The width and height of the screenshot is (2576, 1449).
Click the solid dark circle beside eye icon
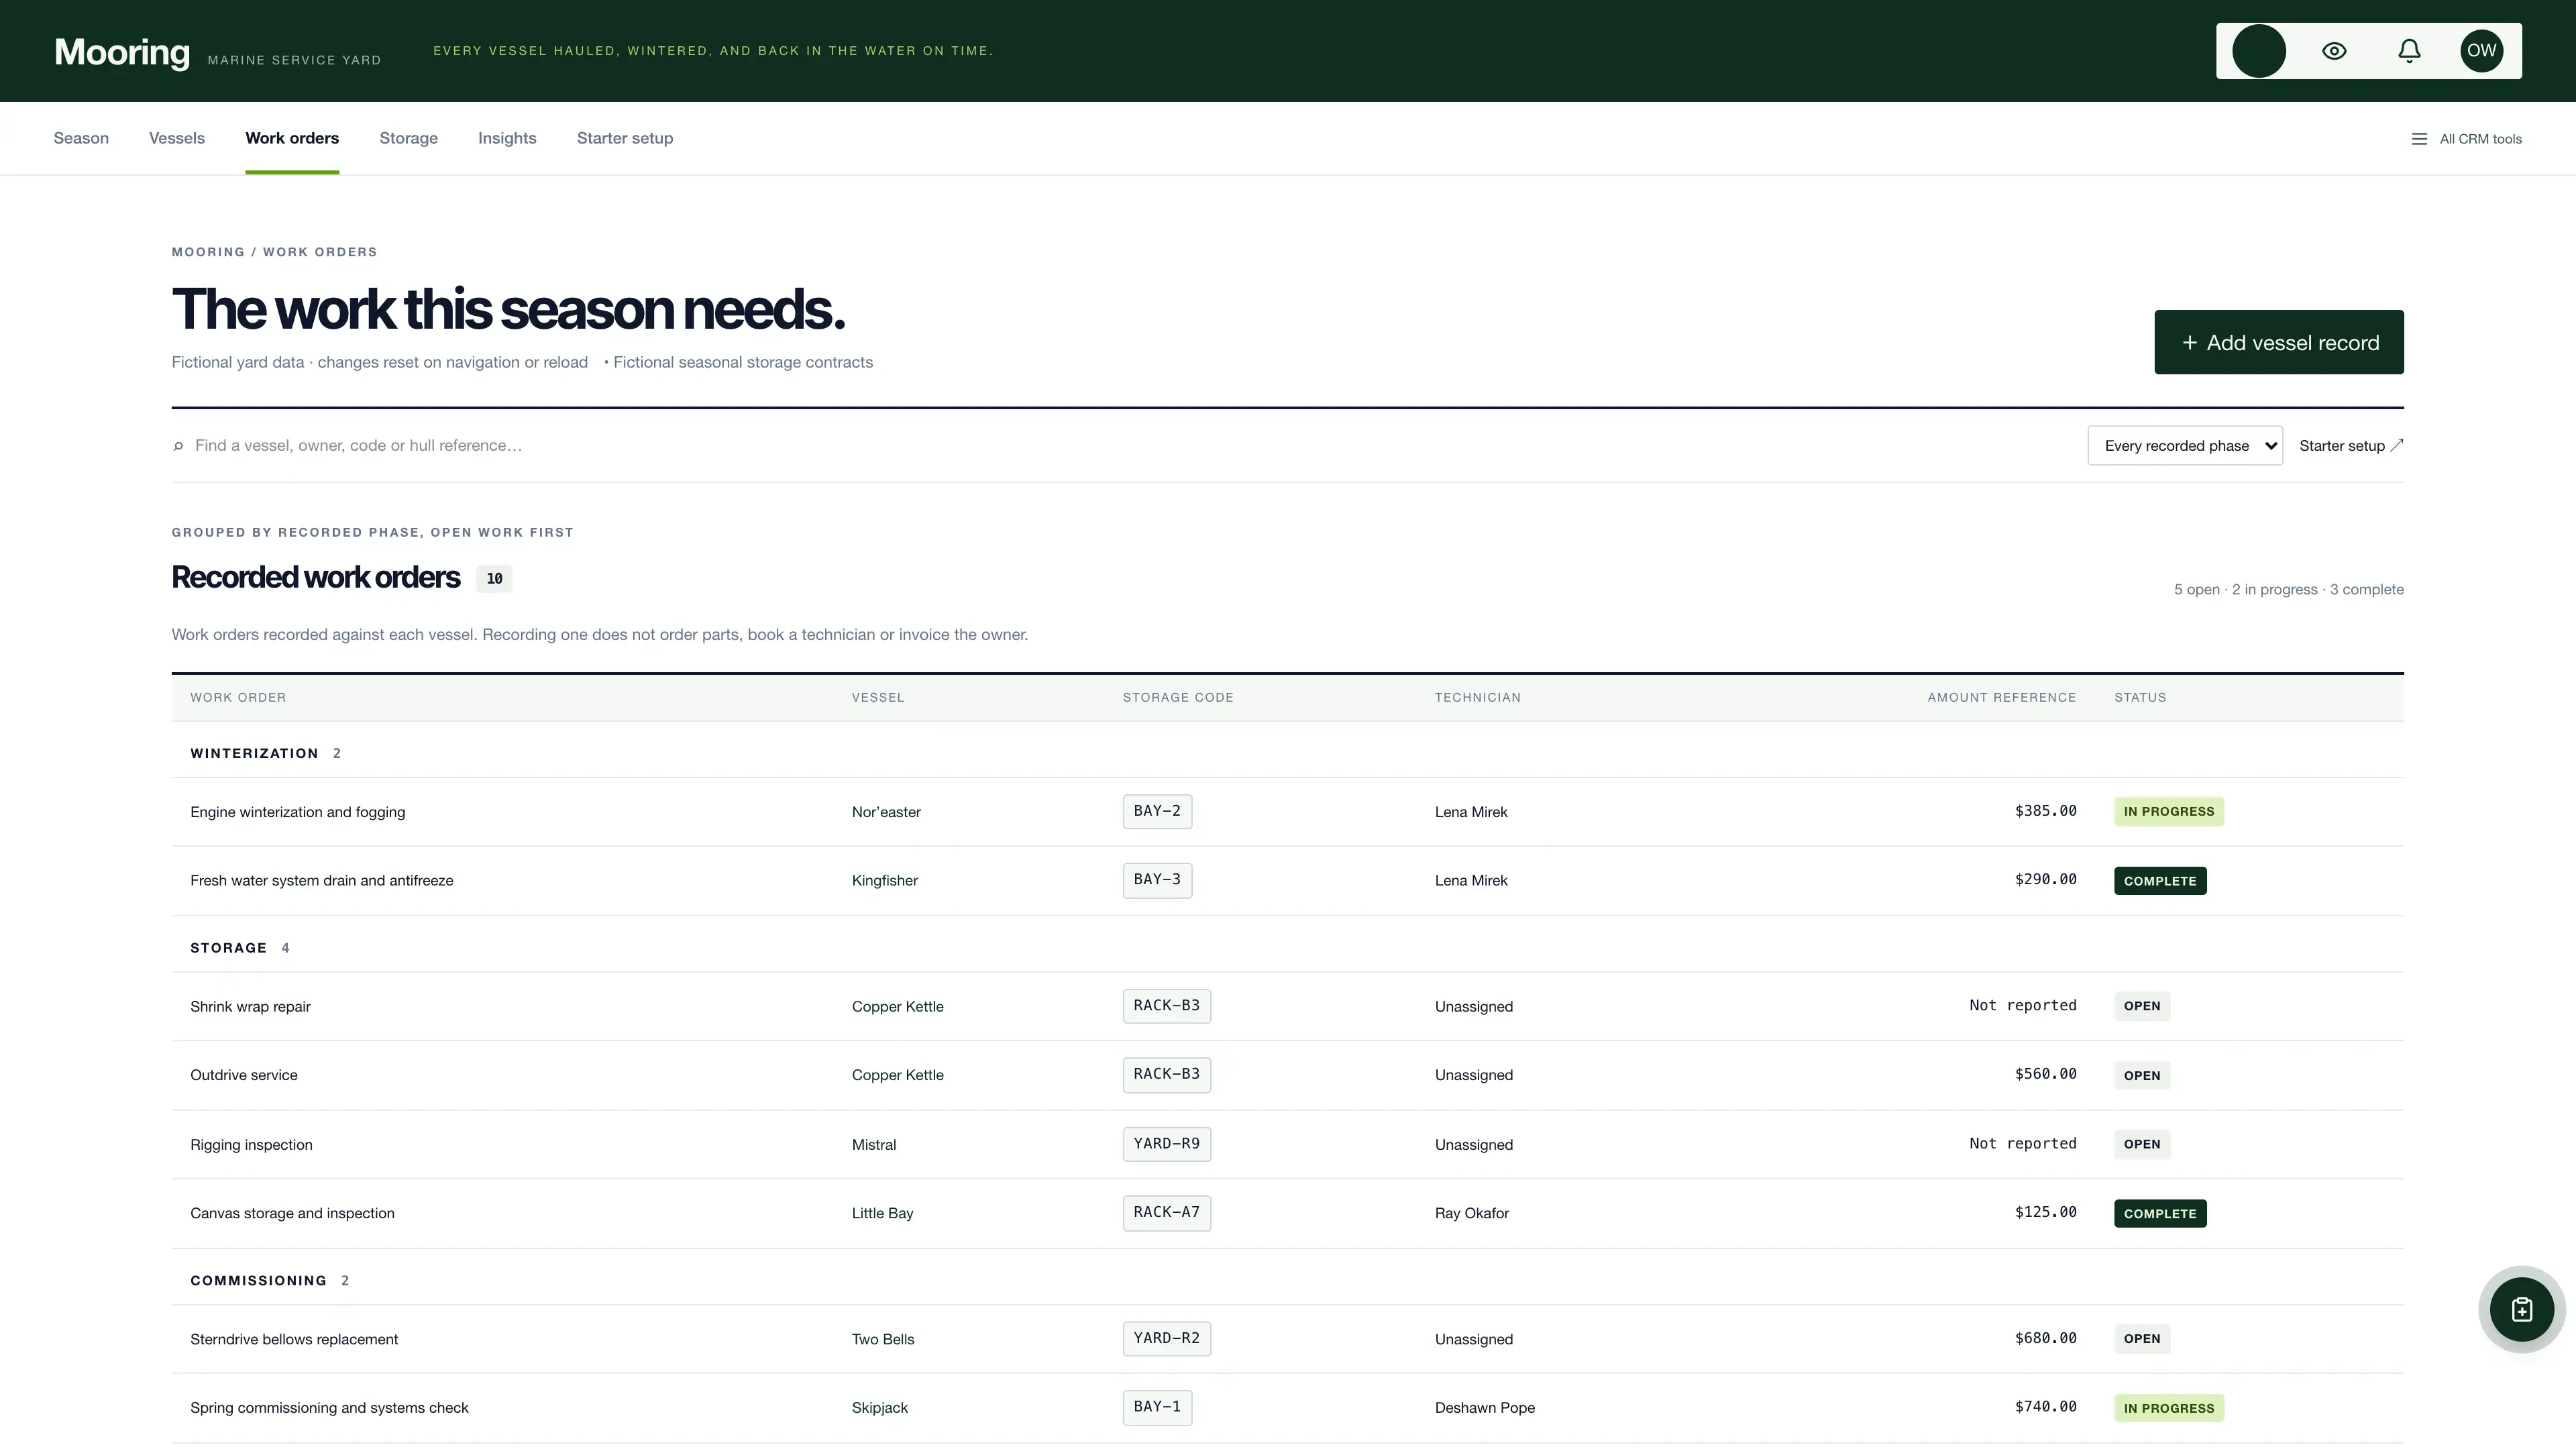(2259, 51)
